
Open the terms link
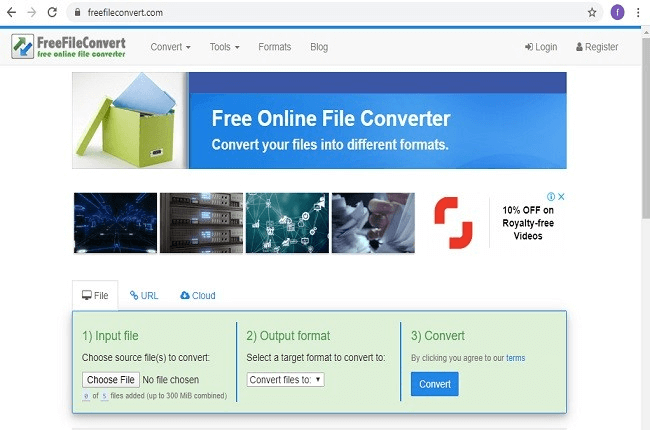click(515, 358)
